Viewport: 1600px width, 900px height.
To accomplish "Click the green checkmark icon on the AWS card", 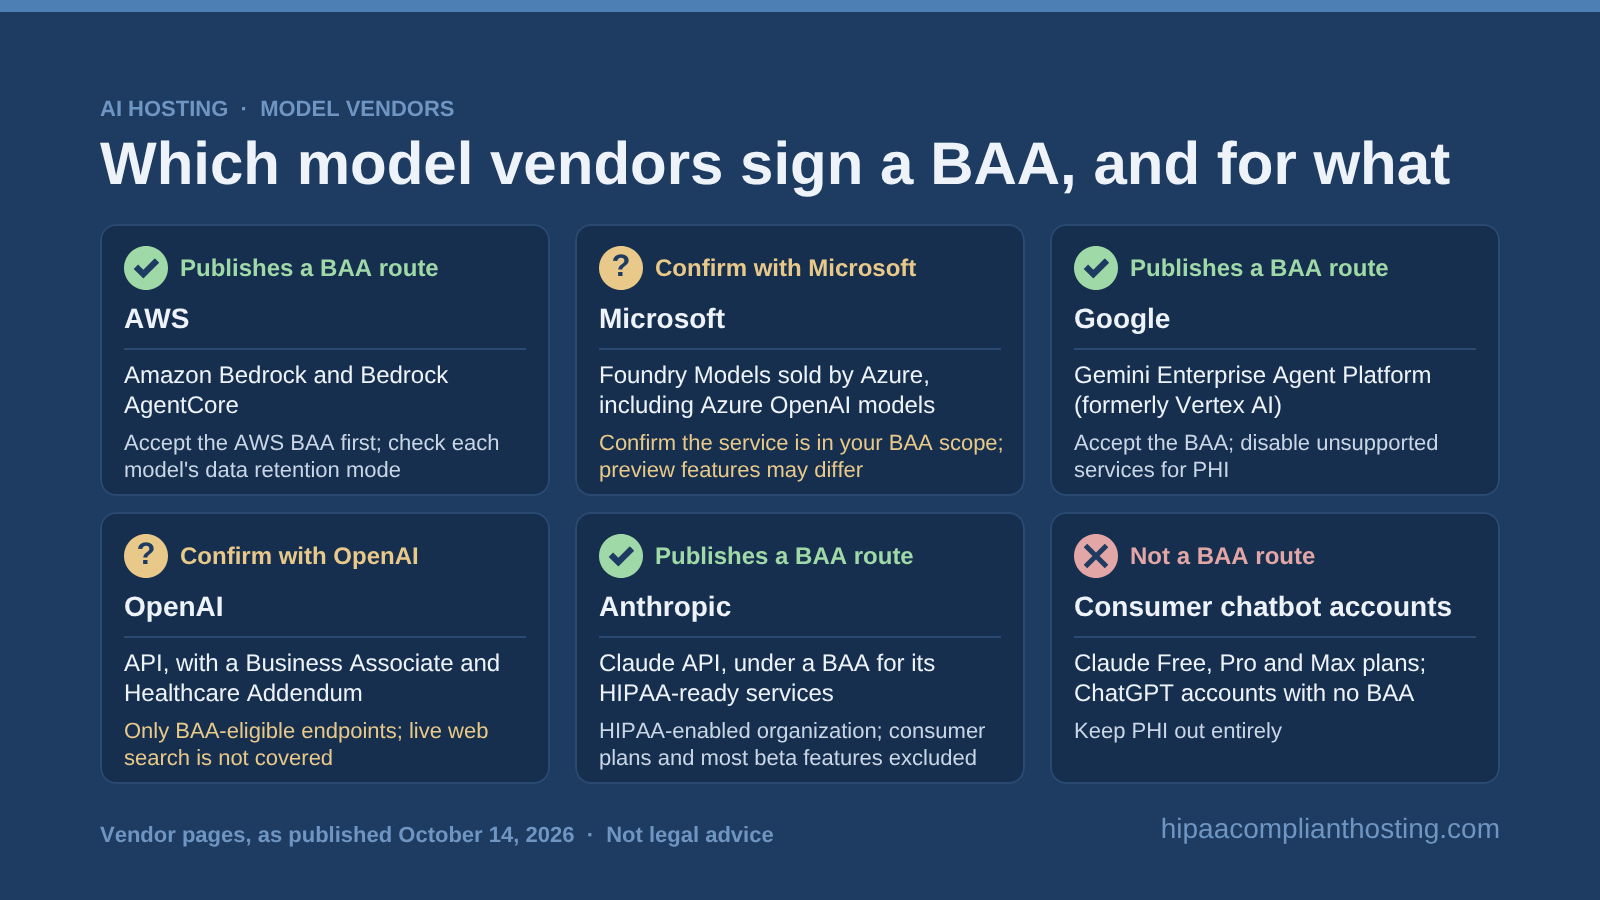I will (146, 268).
